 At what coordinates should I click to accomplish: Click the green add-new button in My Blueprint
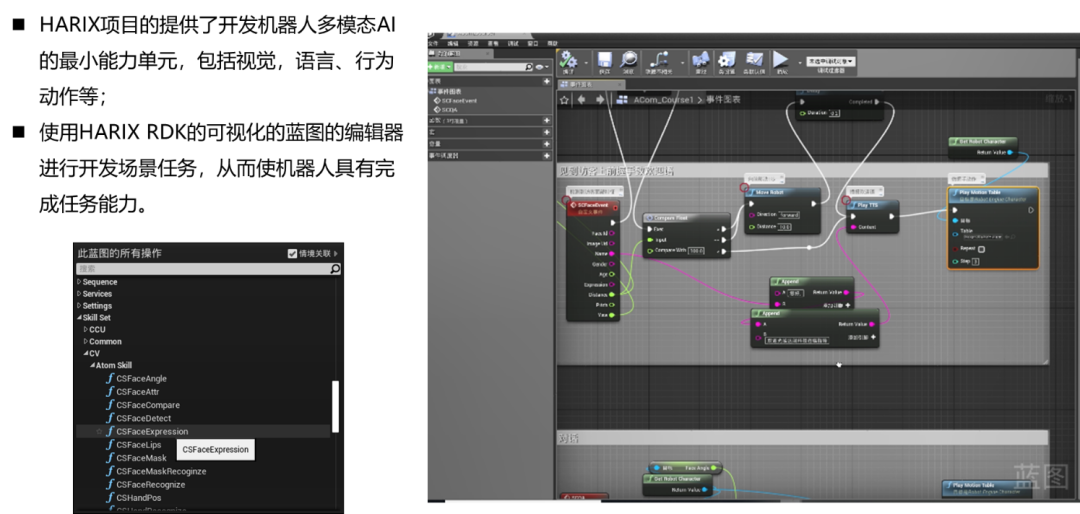pyautogui.click(x=440, y=67)
